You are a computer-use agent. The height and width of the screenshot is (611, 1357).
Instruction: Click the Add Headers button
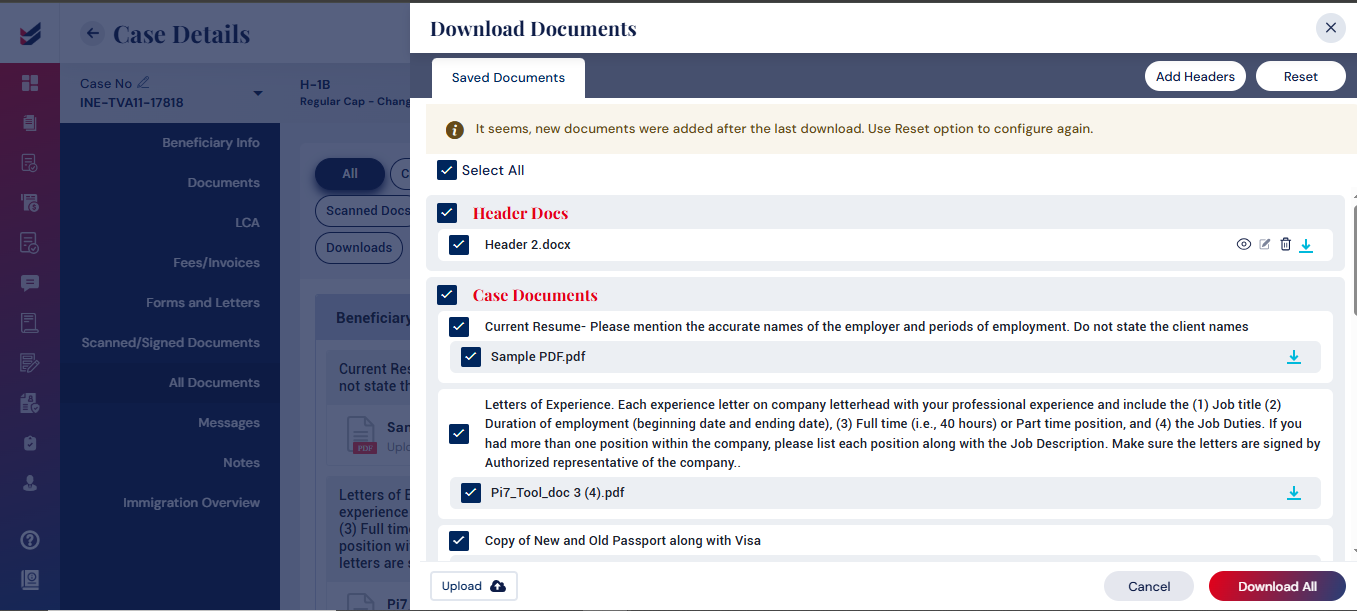pos(1195,77)
